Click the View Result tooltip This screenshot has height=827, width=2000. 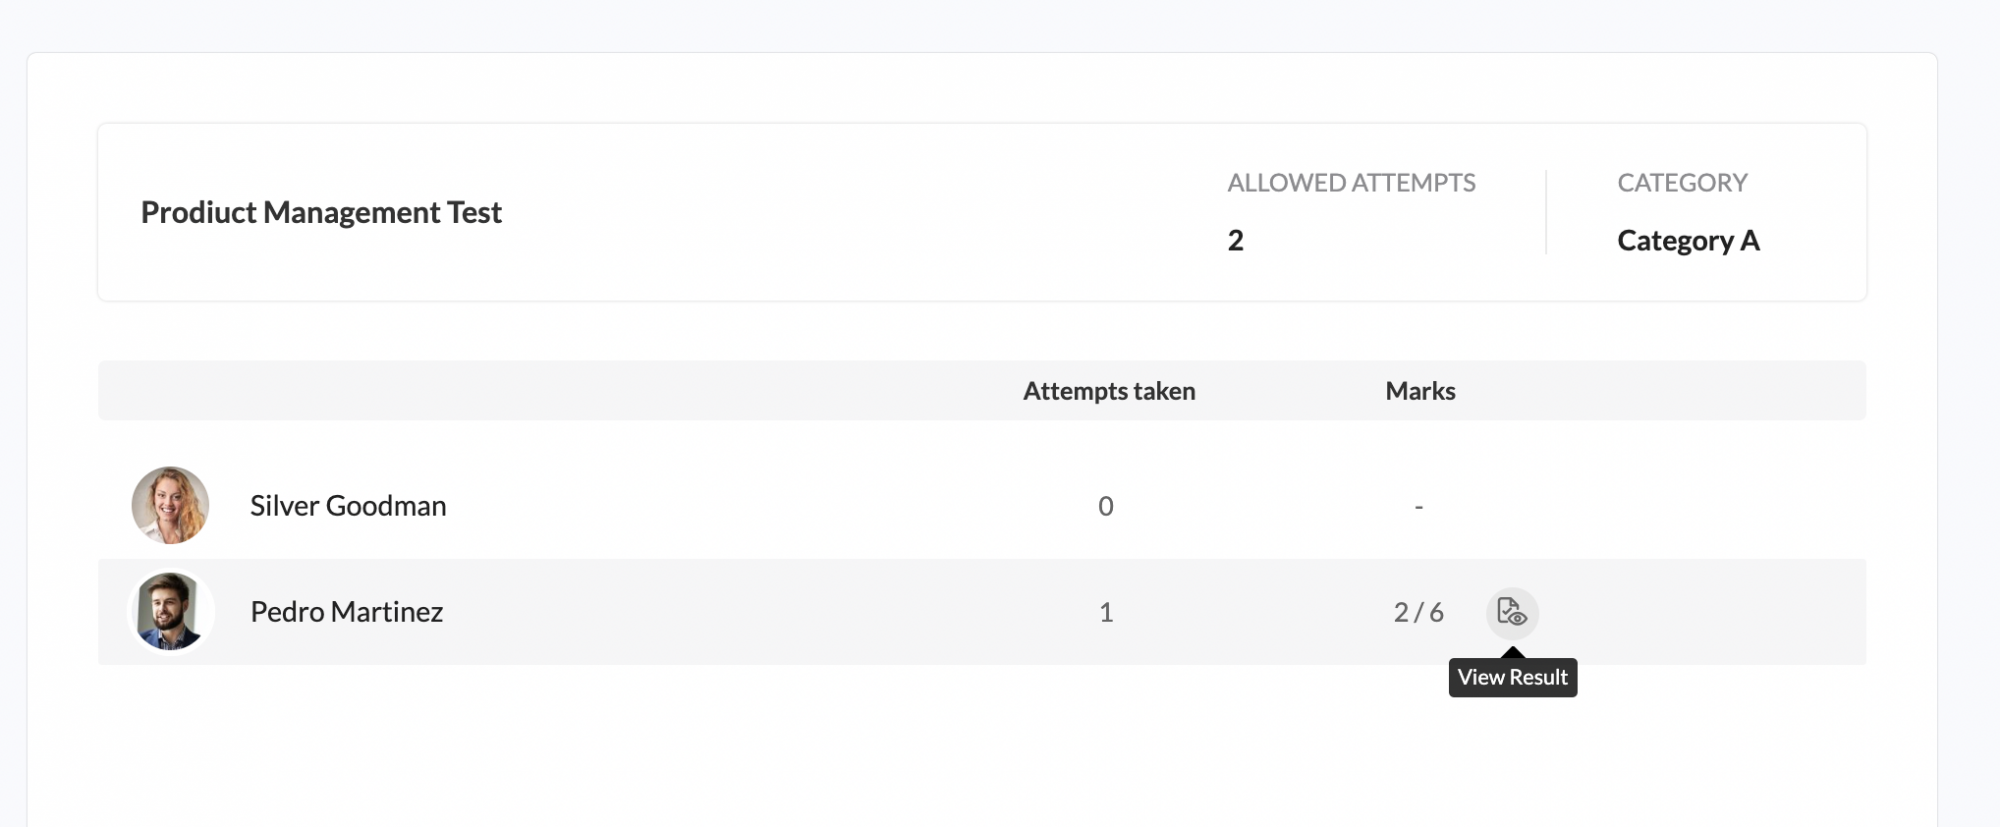[x=1513, y=677]
